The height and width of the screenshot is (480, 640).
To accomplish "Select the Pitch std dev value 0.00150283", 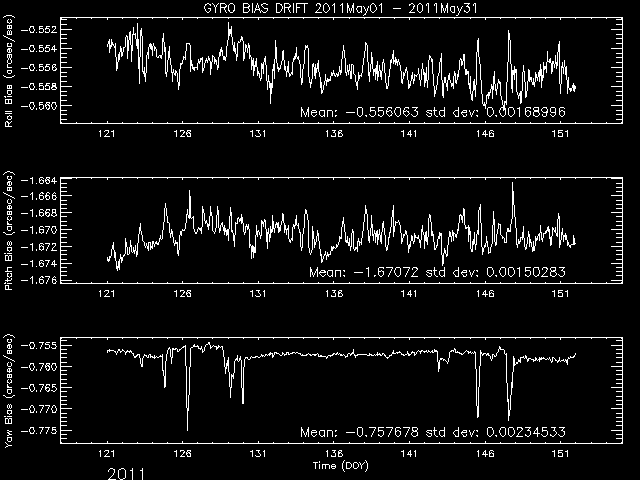I will [526, 272].
